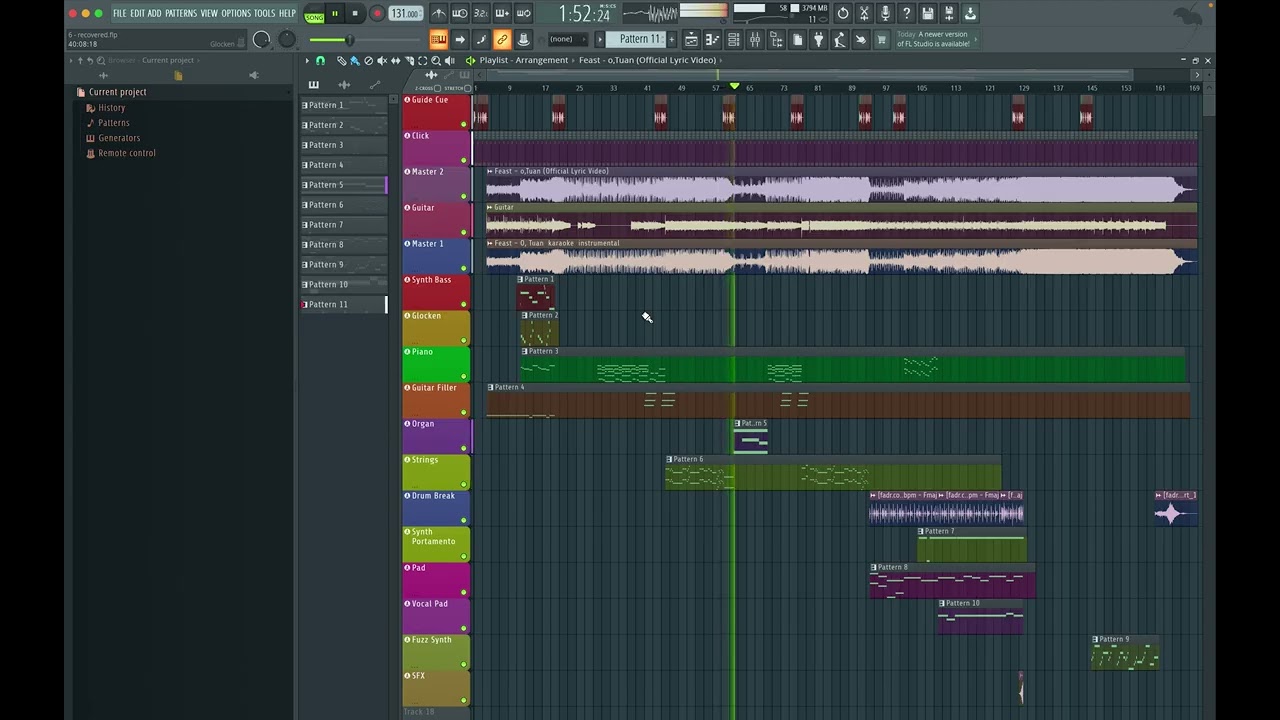Mute the Piano track green dot
The height and width of the screenshot is (720, 1280).
[x=464, y=376]
